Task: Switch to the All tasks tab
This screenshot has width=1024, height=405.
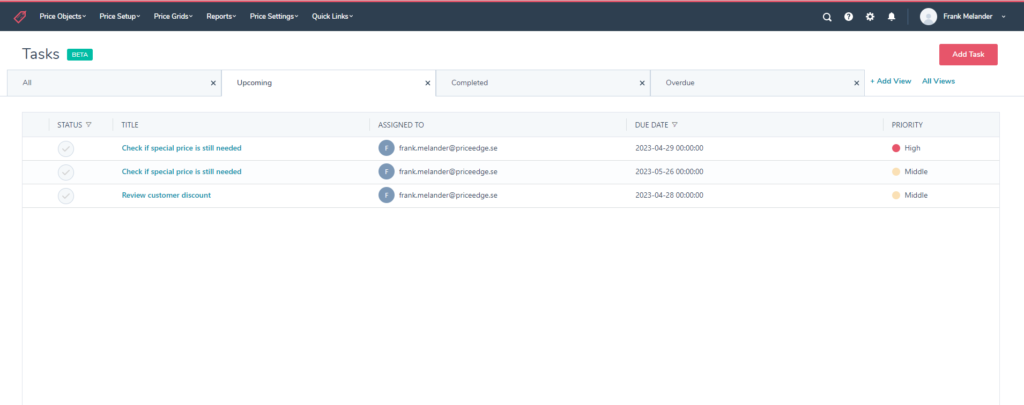Action: [x=28, y=83]
